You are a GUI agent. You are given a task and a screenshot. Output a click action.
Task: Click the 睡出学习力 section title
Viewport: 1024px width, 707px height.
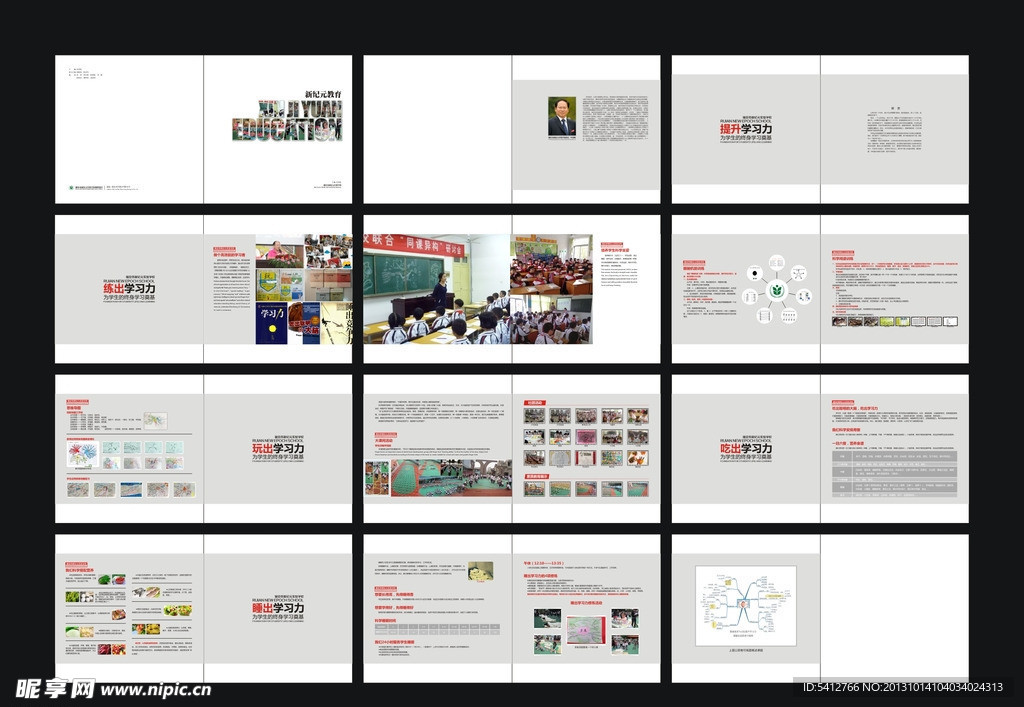[x=278, y=608]
